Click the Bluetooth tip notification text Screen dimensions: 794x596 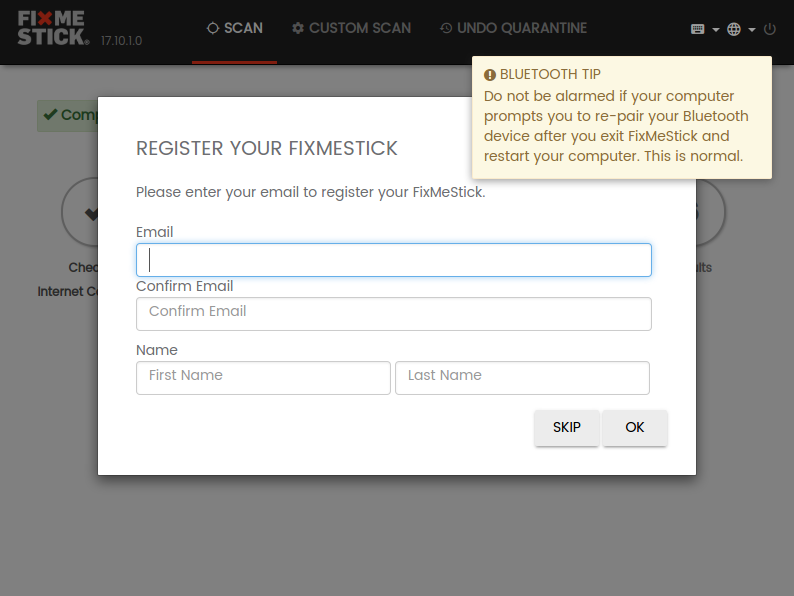click(616, 126)
